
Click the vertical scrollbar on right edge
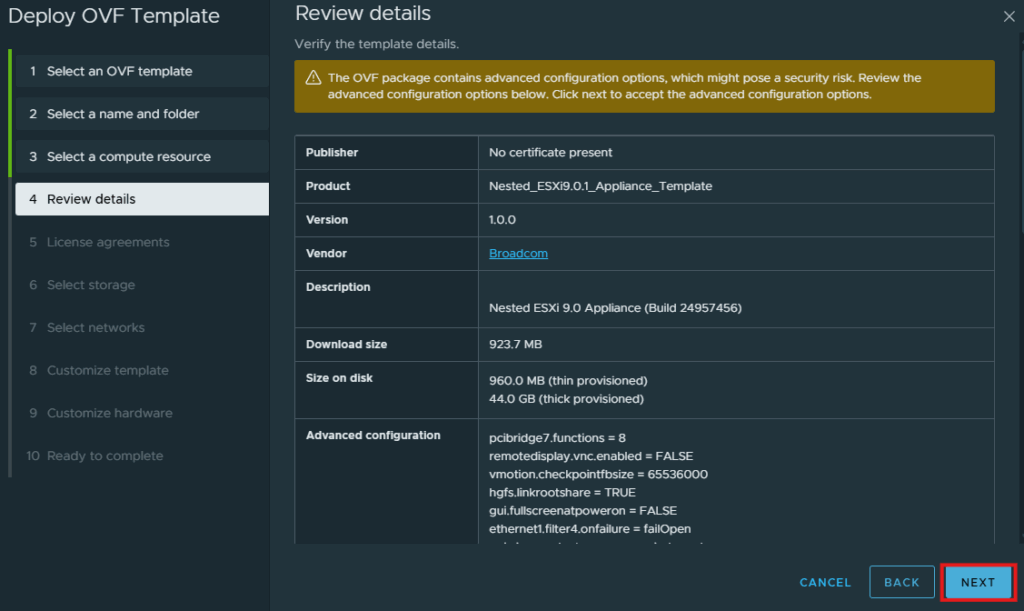coord(1020,137)
